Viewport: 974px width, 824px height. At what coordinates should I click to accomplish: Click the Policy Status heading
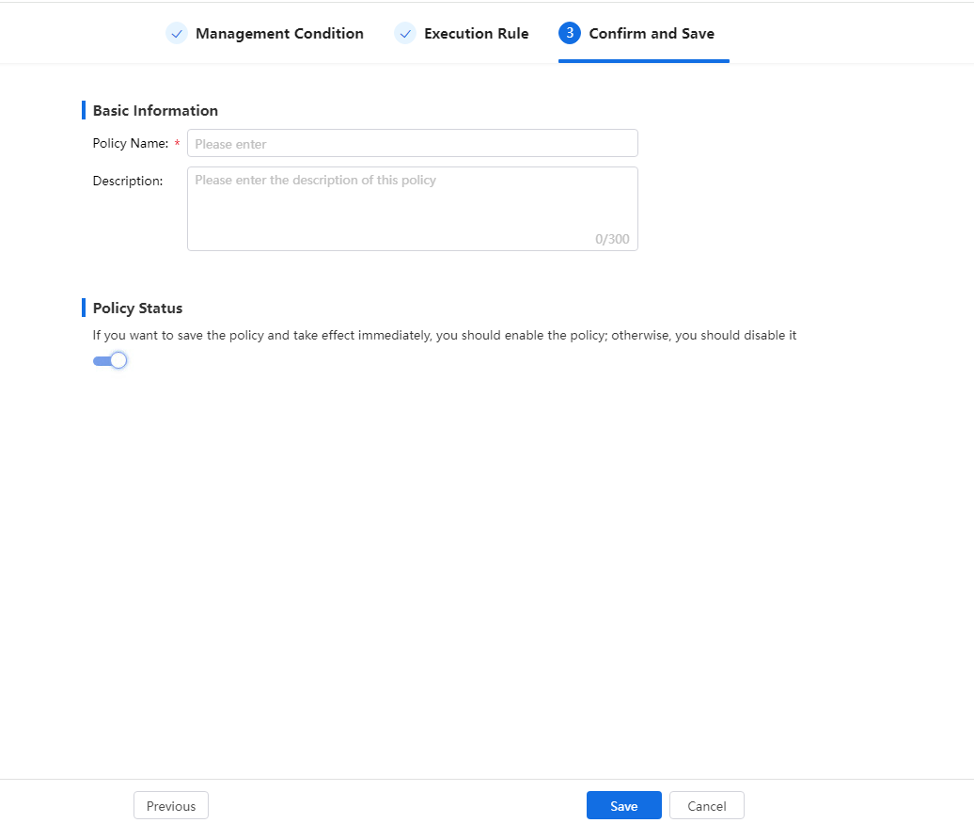click(137, 308)
